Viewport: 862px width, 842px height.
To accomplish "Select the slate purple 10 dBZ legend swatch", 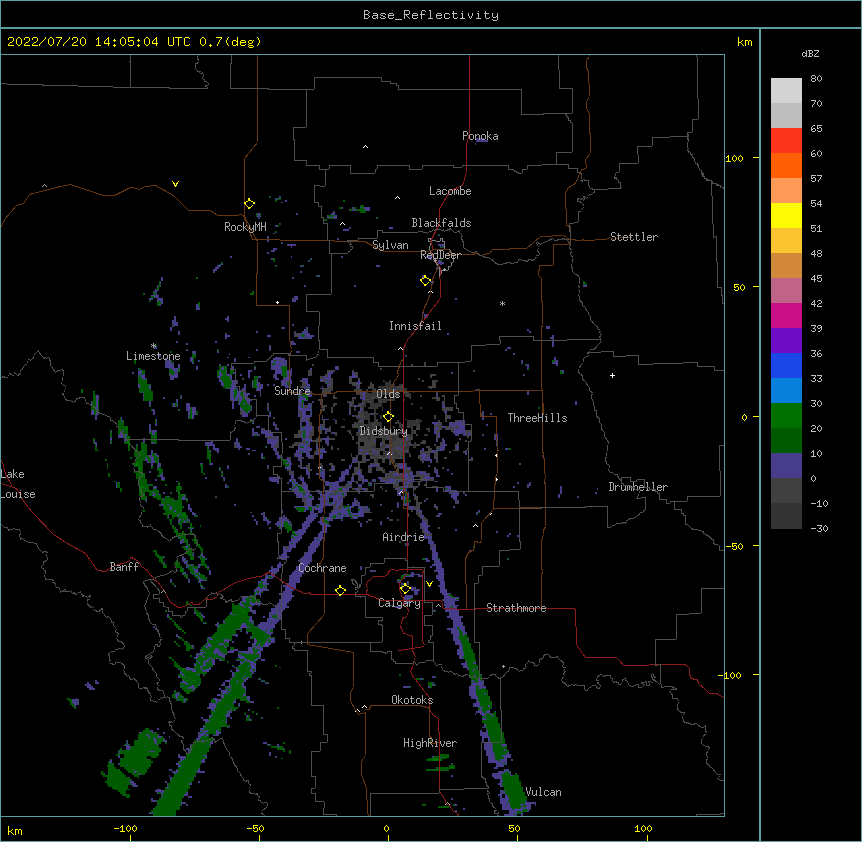I will click(x=786, y=466).
